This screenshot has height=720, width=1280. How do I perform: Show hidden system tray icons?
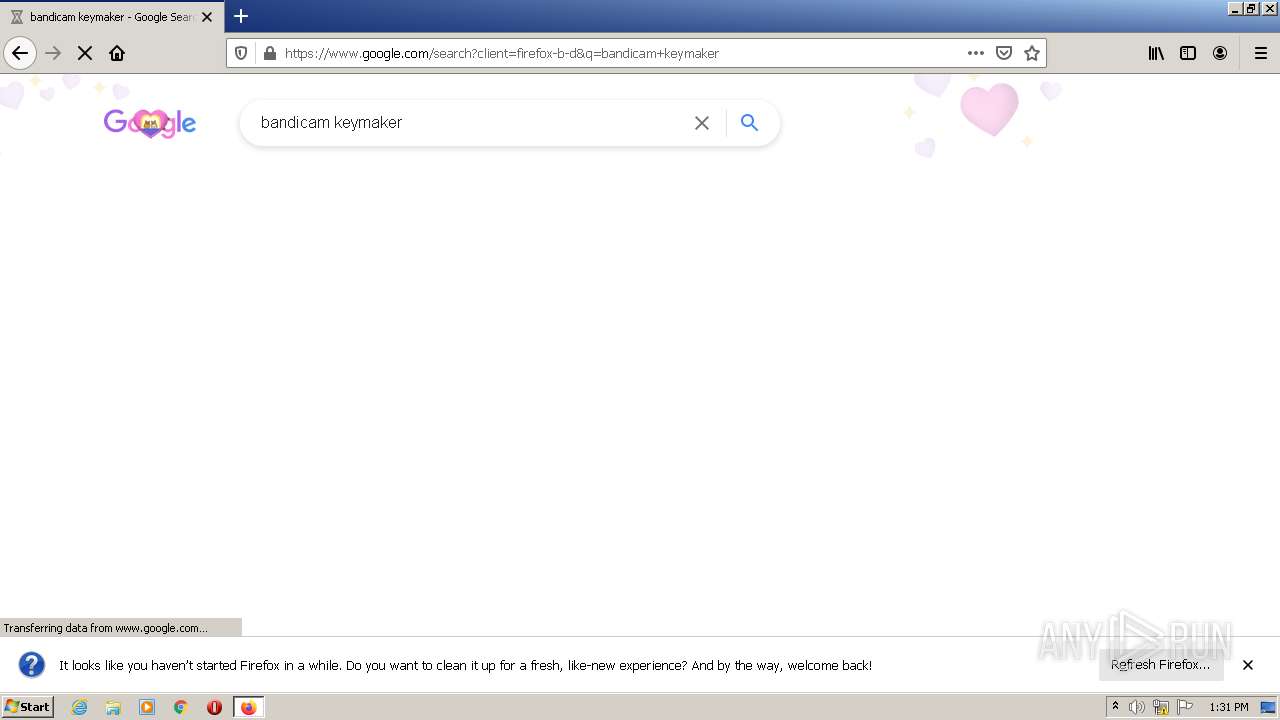point(1115,707)
